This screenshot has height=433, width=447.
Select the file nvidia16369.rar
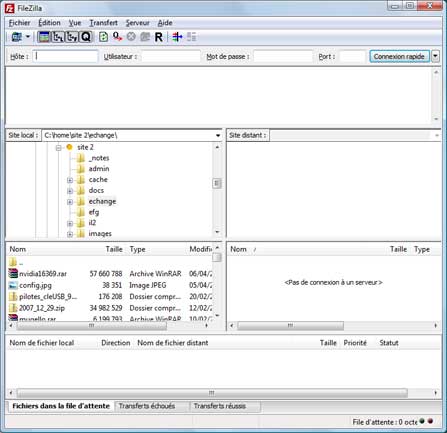point(43,274)
